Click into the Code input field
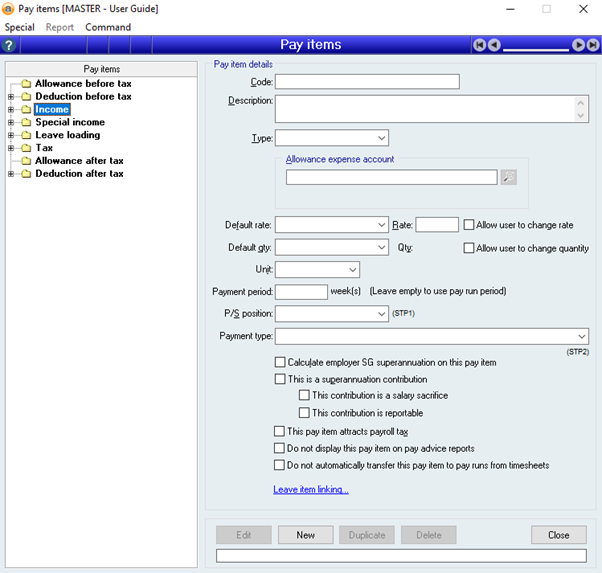Image resolution: width=602 pixels, height=573 pixels. pos(367,82)
